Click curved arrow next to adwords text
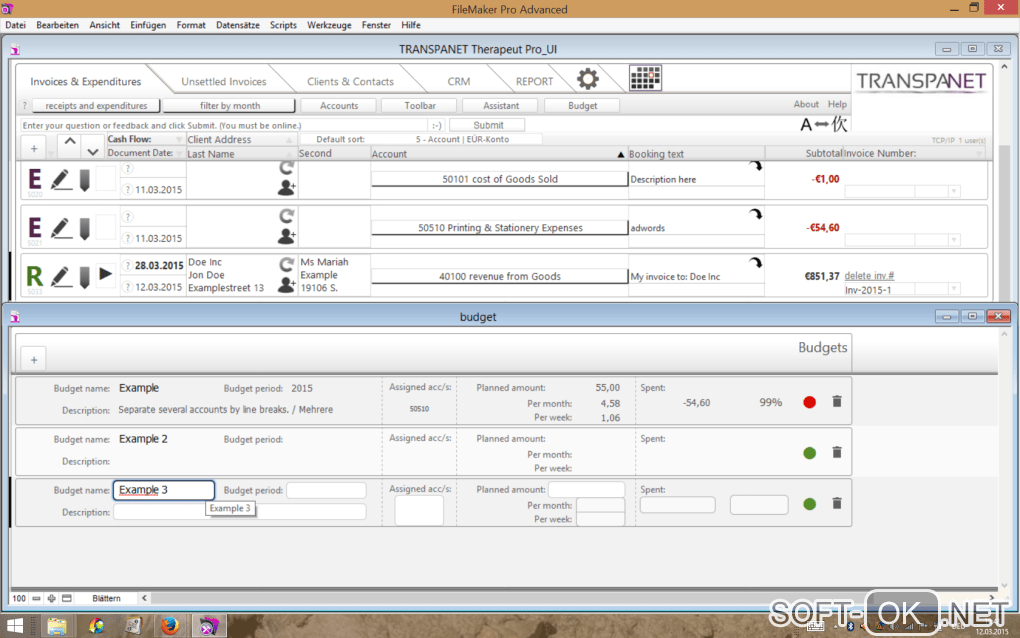1020x638 pixels. point(755,214)
